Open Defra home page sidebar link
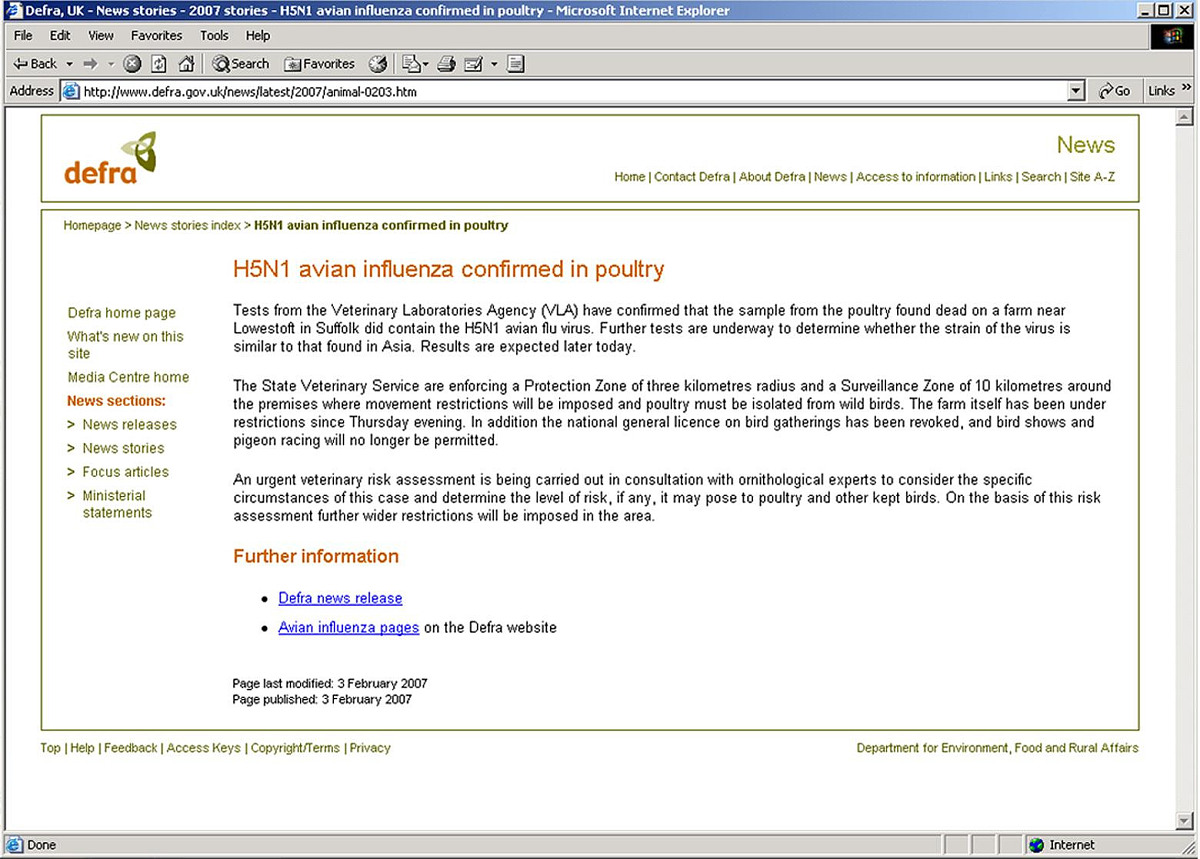The image size is (1200, 859). [121, 313]
